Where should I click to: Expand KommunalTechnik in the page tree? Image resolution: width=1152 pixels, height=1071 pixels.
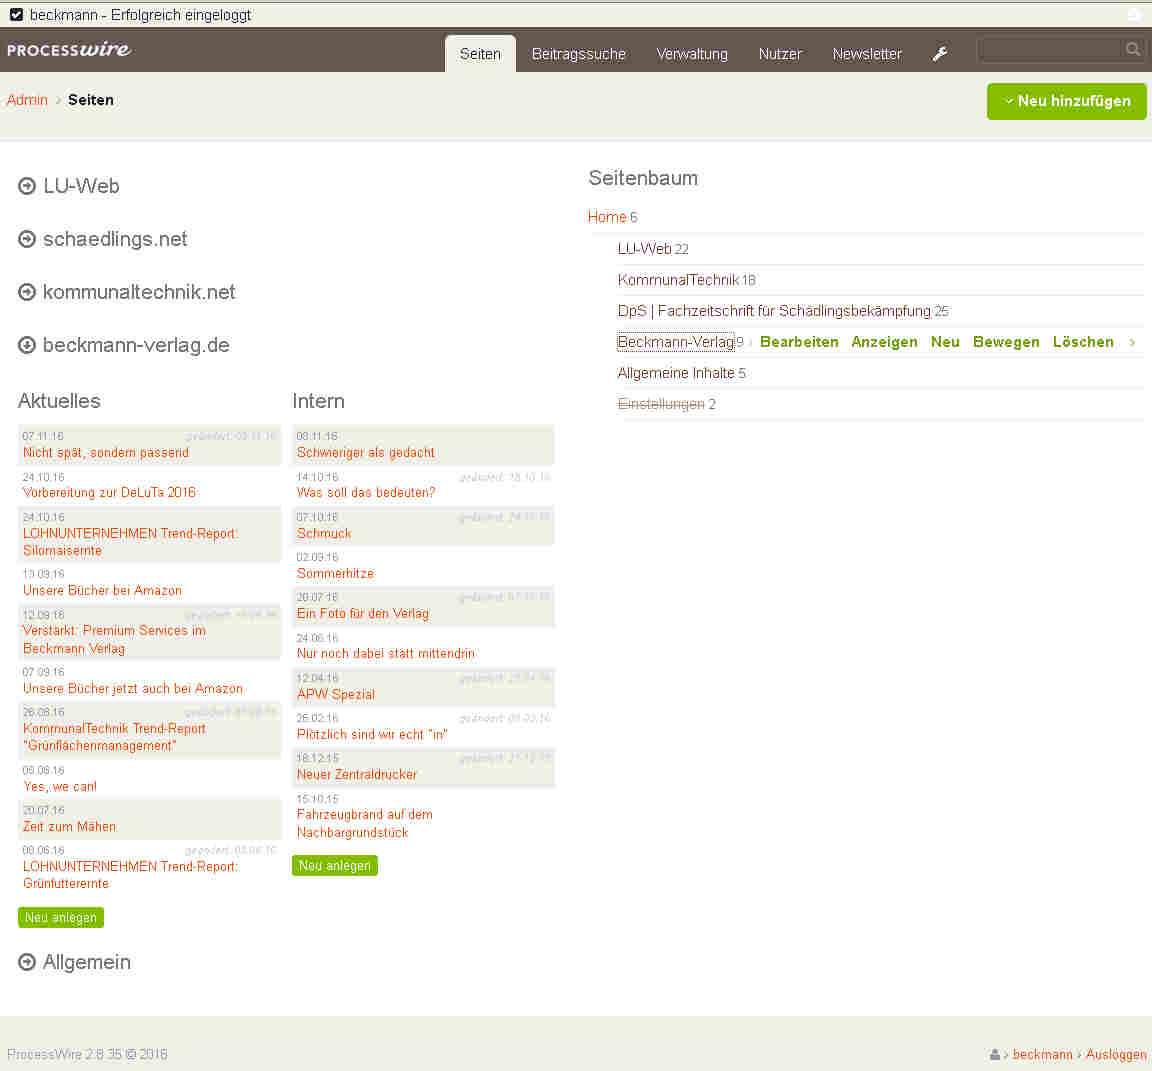pos(677,280)
